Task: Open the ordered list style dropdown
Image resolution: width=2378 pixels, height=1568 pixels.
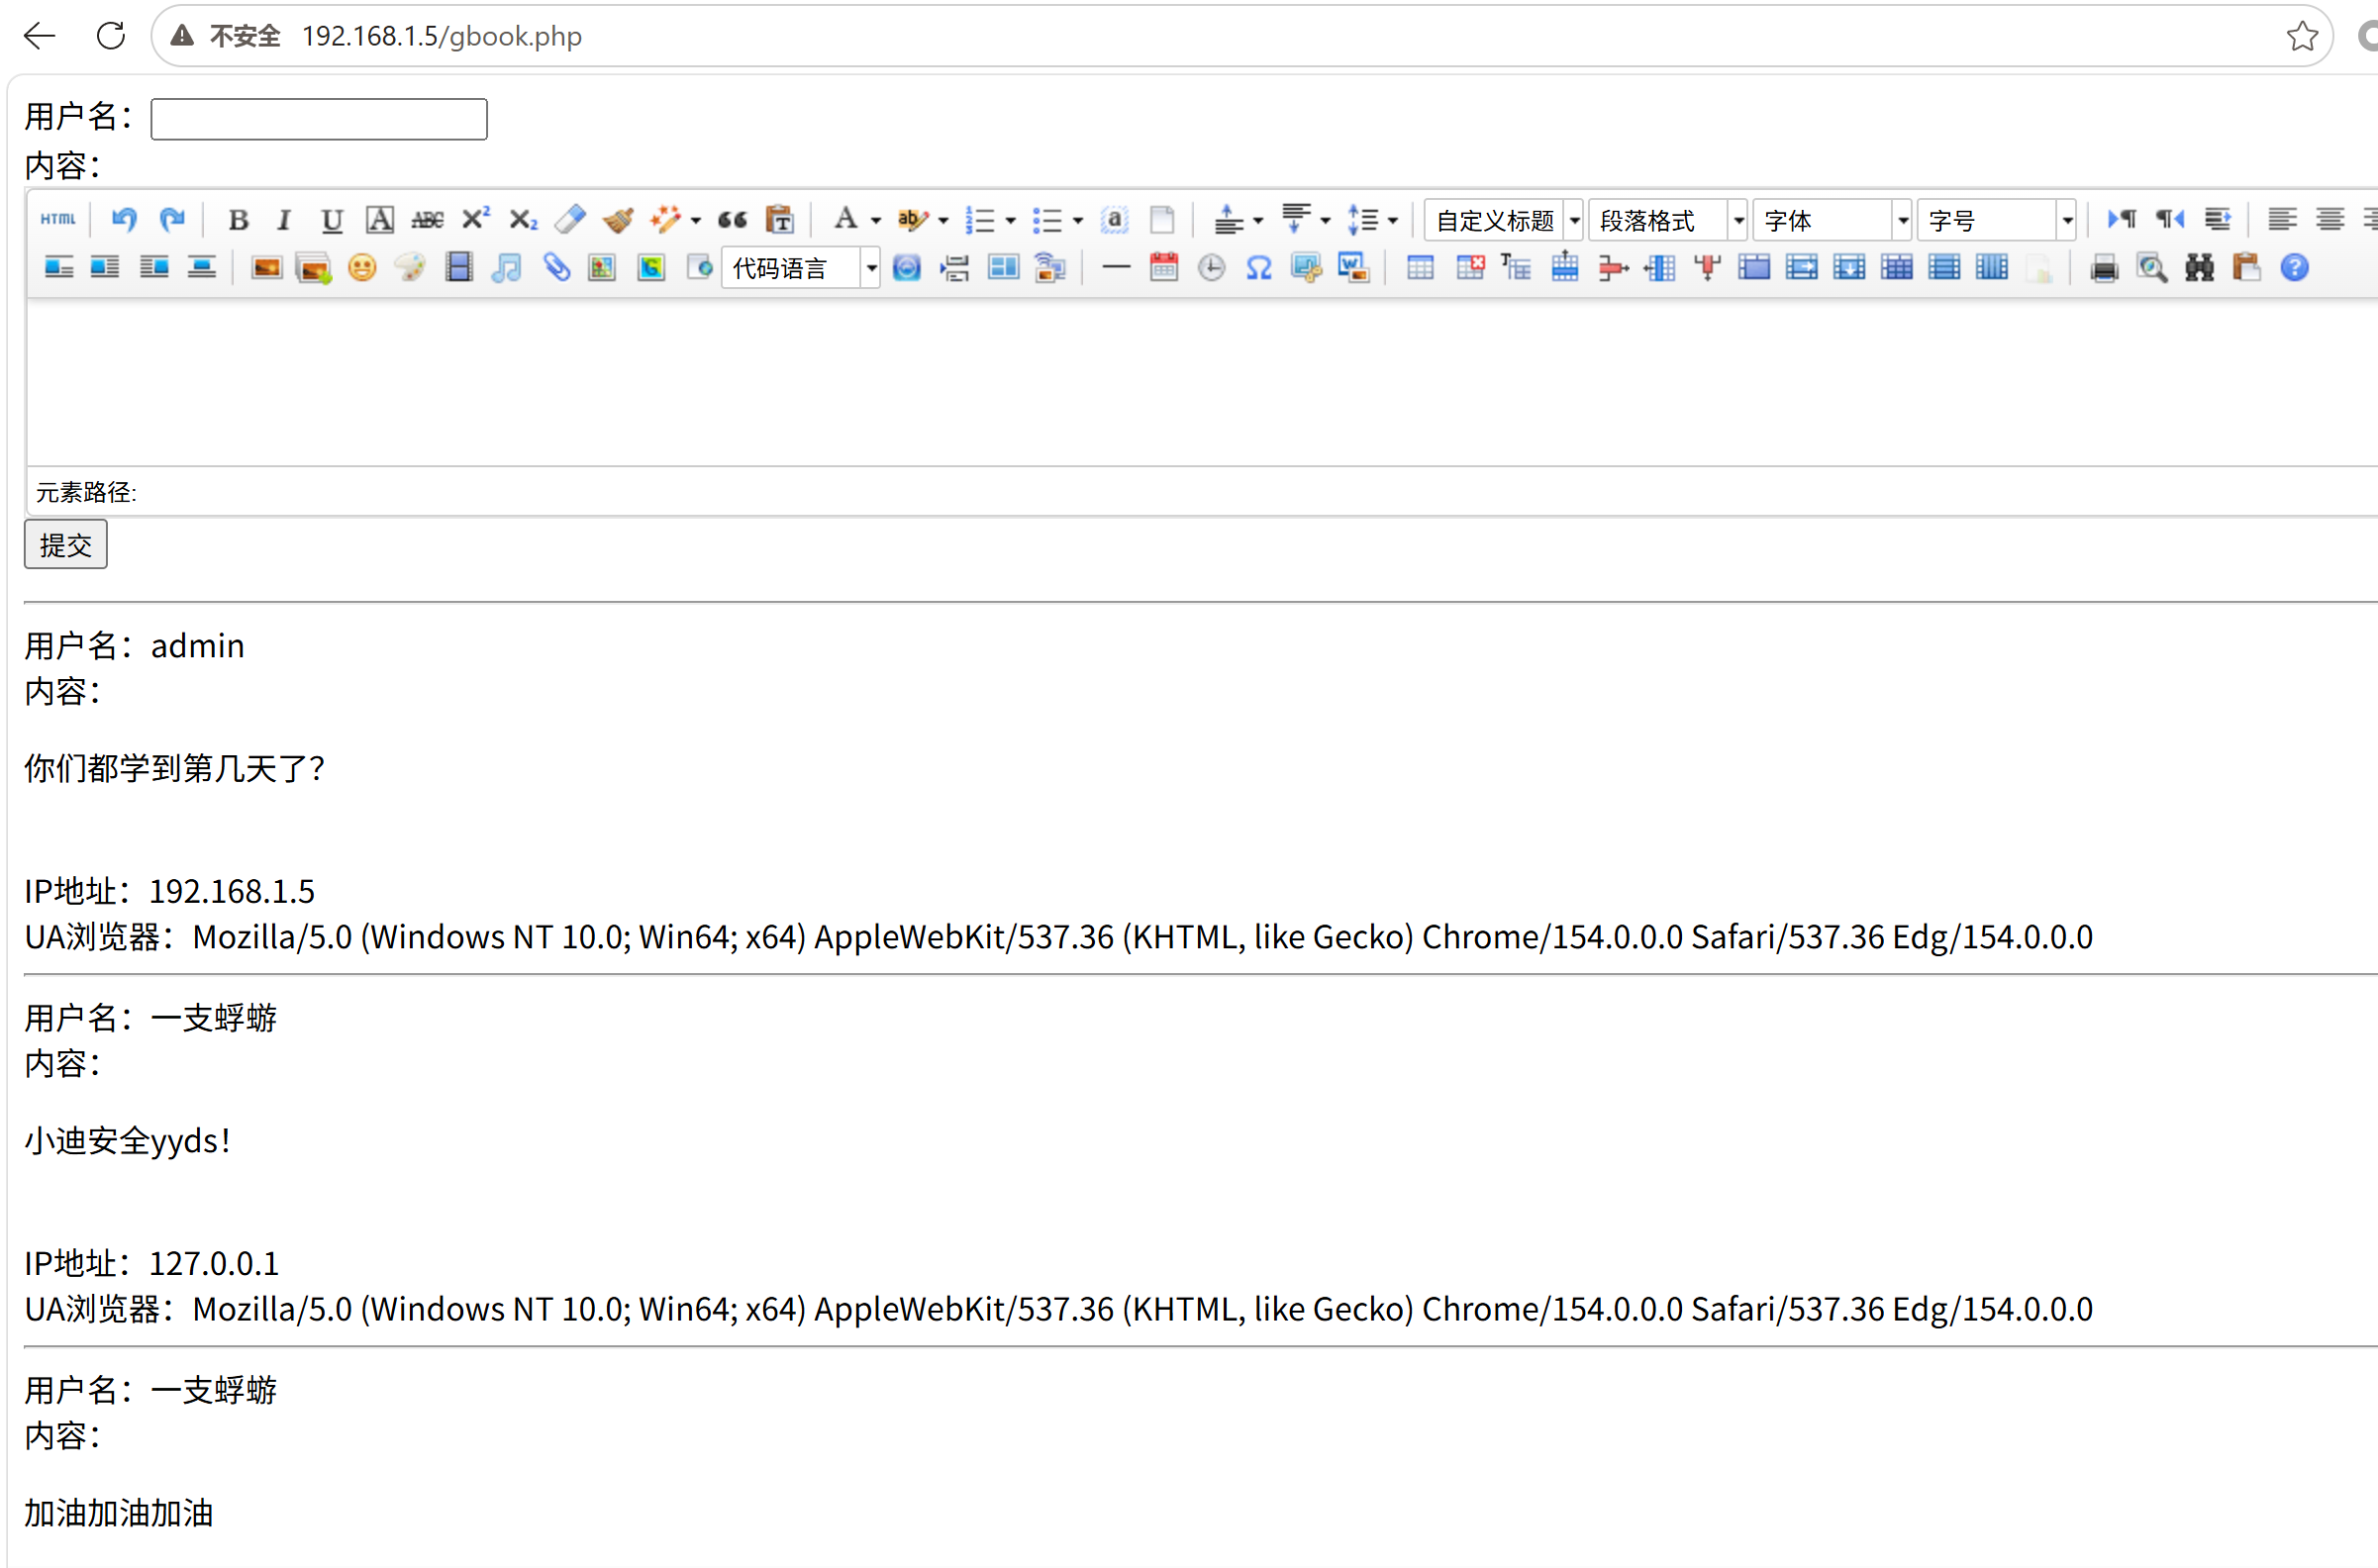Action: coord(1011,221)
